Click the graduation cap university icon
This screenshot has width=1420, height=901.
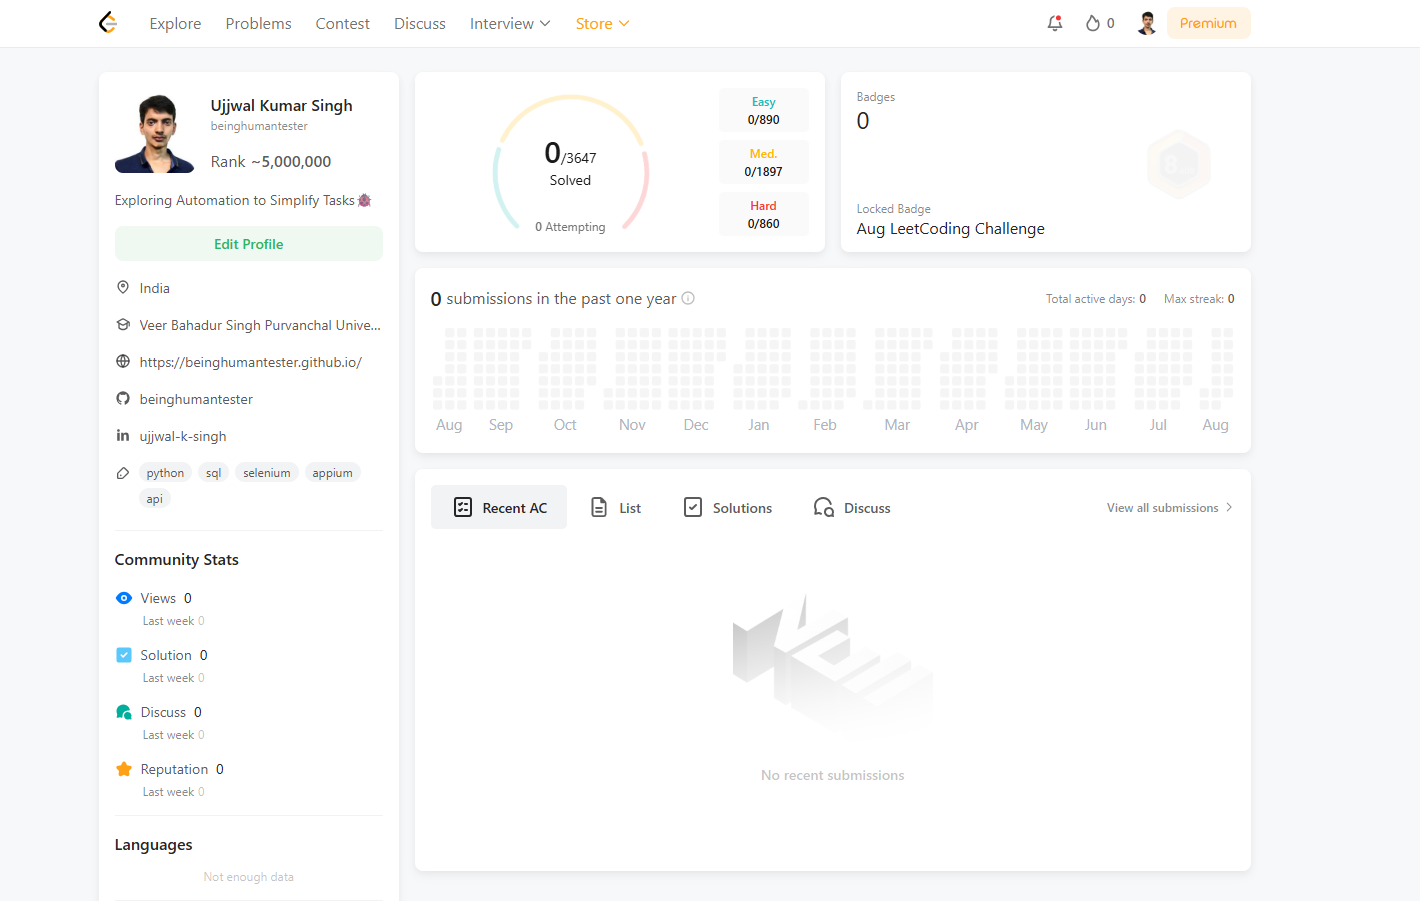[x=123, y=324]
